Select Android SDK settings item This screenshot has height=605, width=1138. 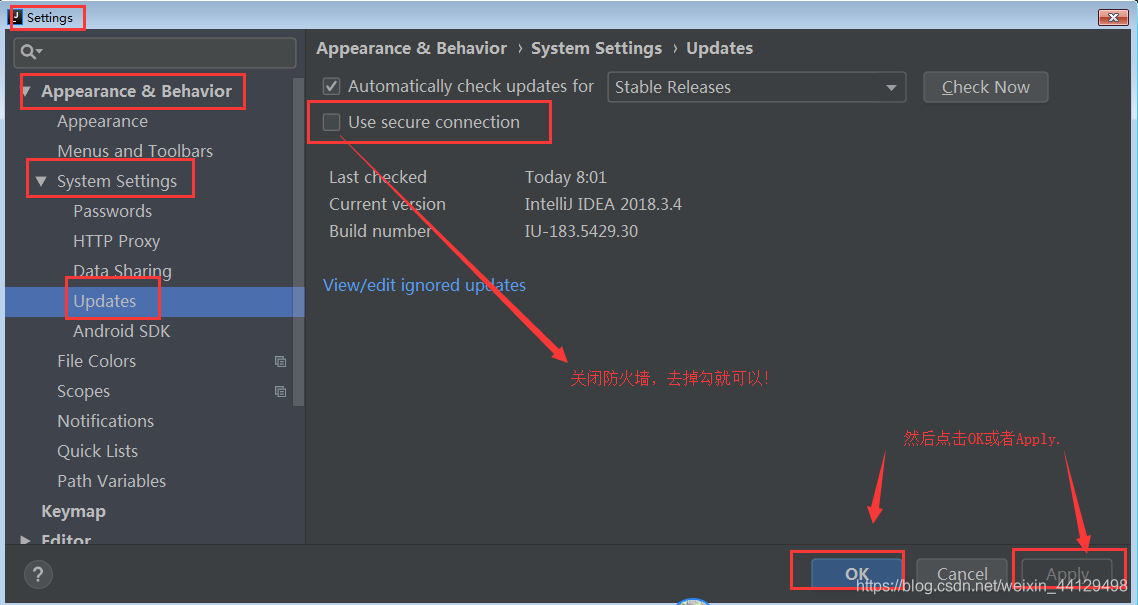point(121,332)
